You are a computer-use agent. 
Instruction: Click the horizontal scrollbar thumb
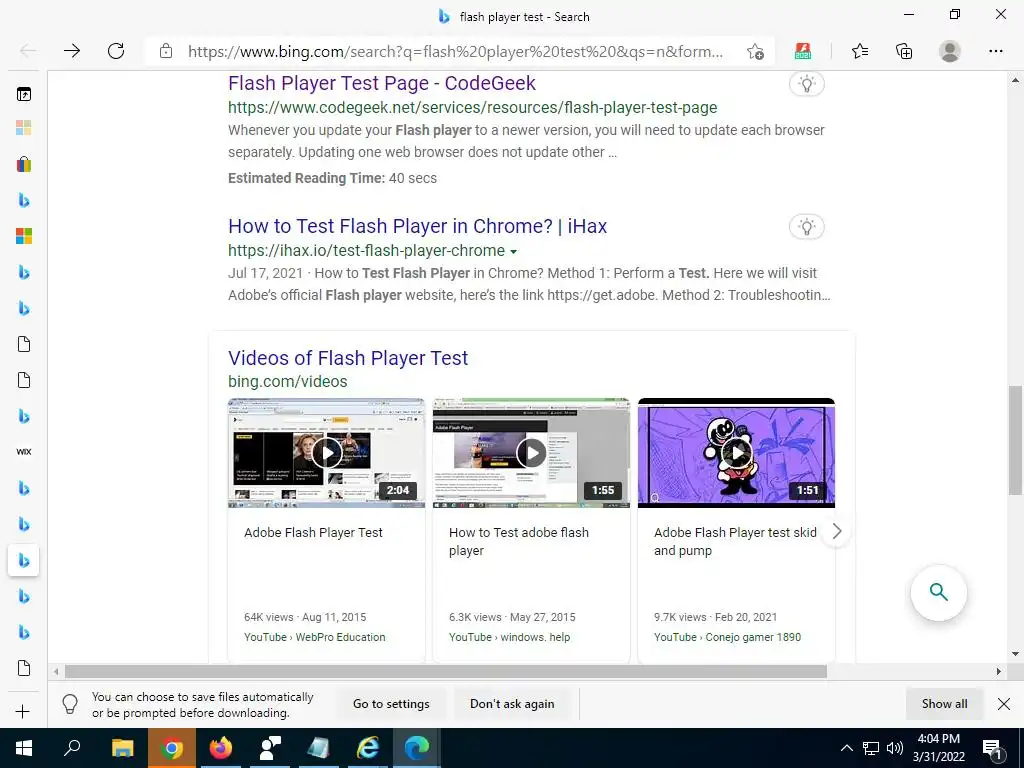[446, 671]
